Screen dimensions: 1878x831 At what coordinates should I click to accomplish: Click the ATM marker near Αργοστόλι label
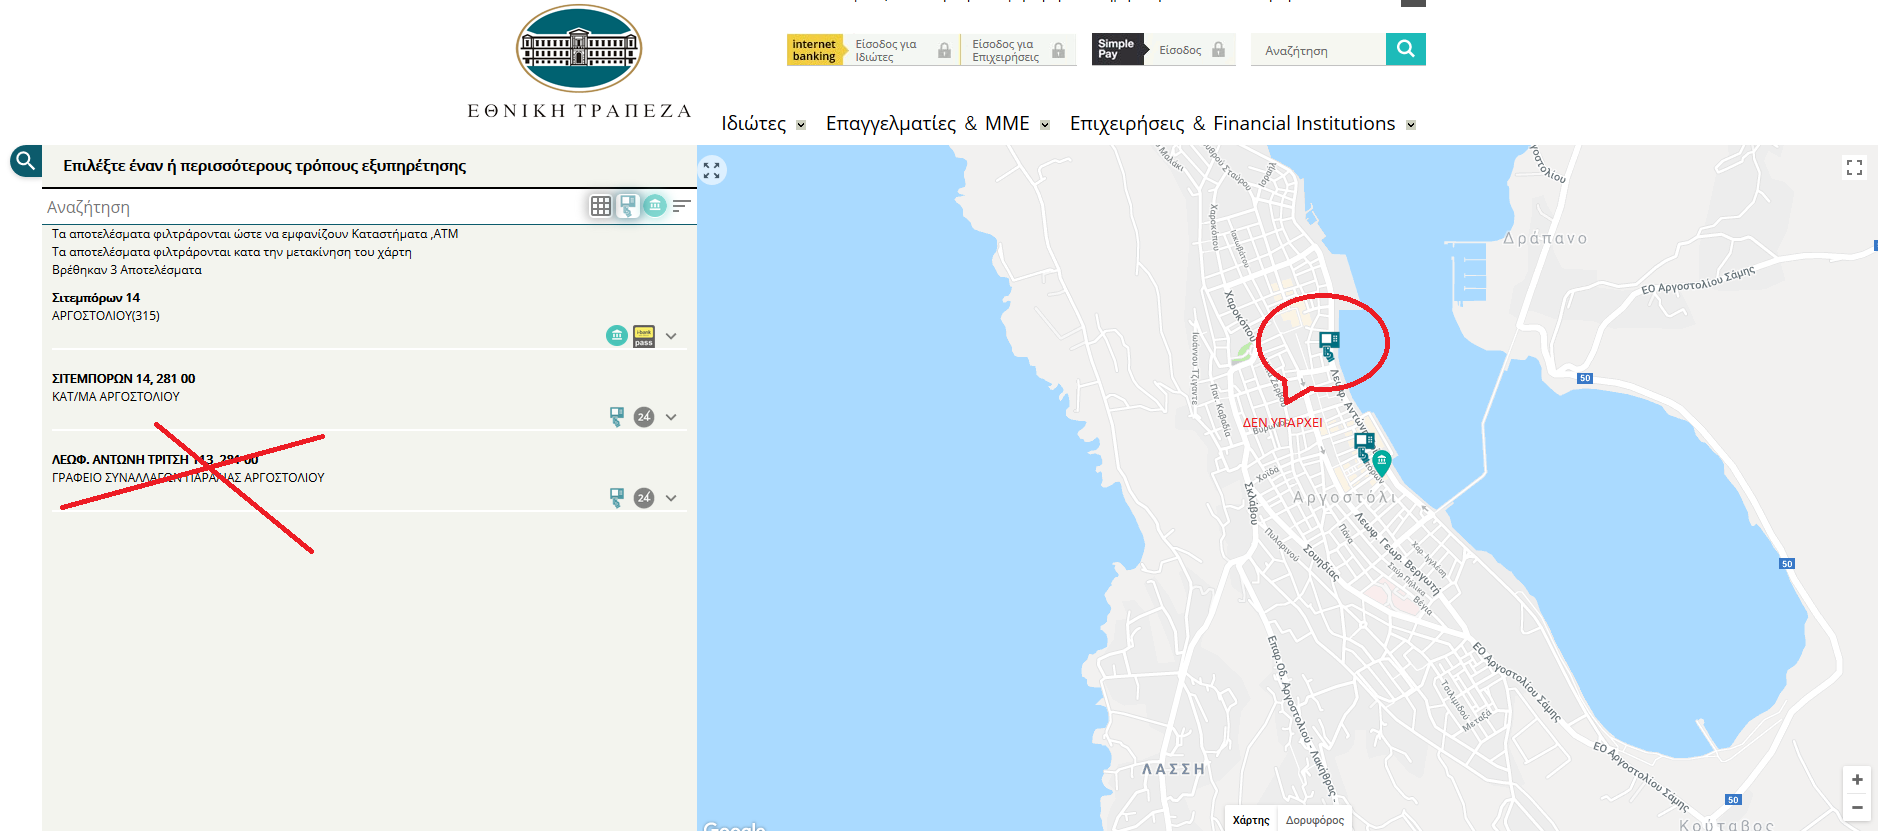tap(1364, 446)
